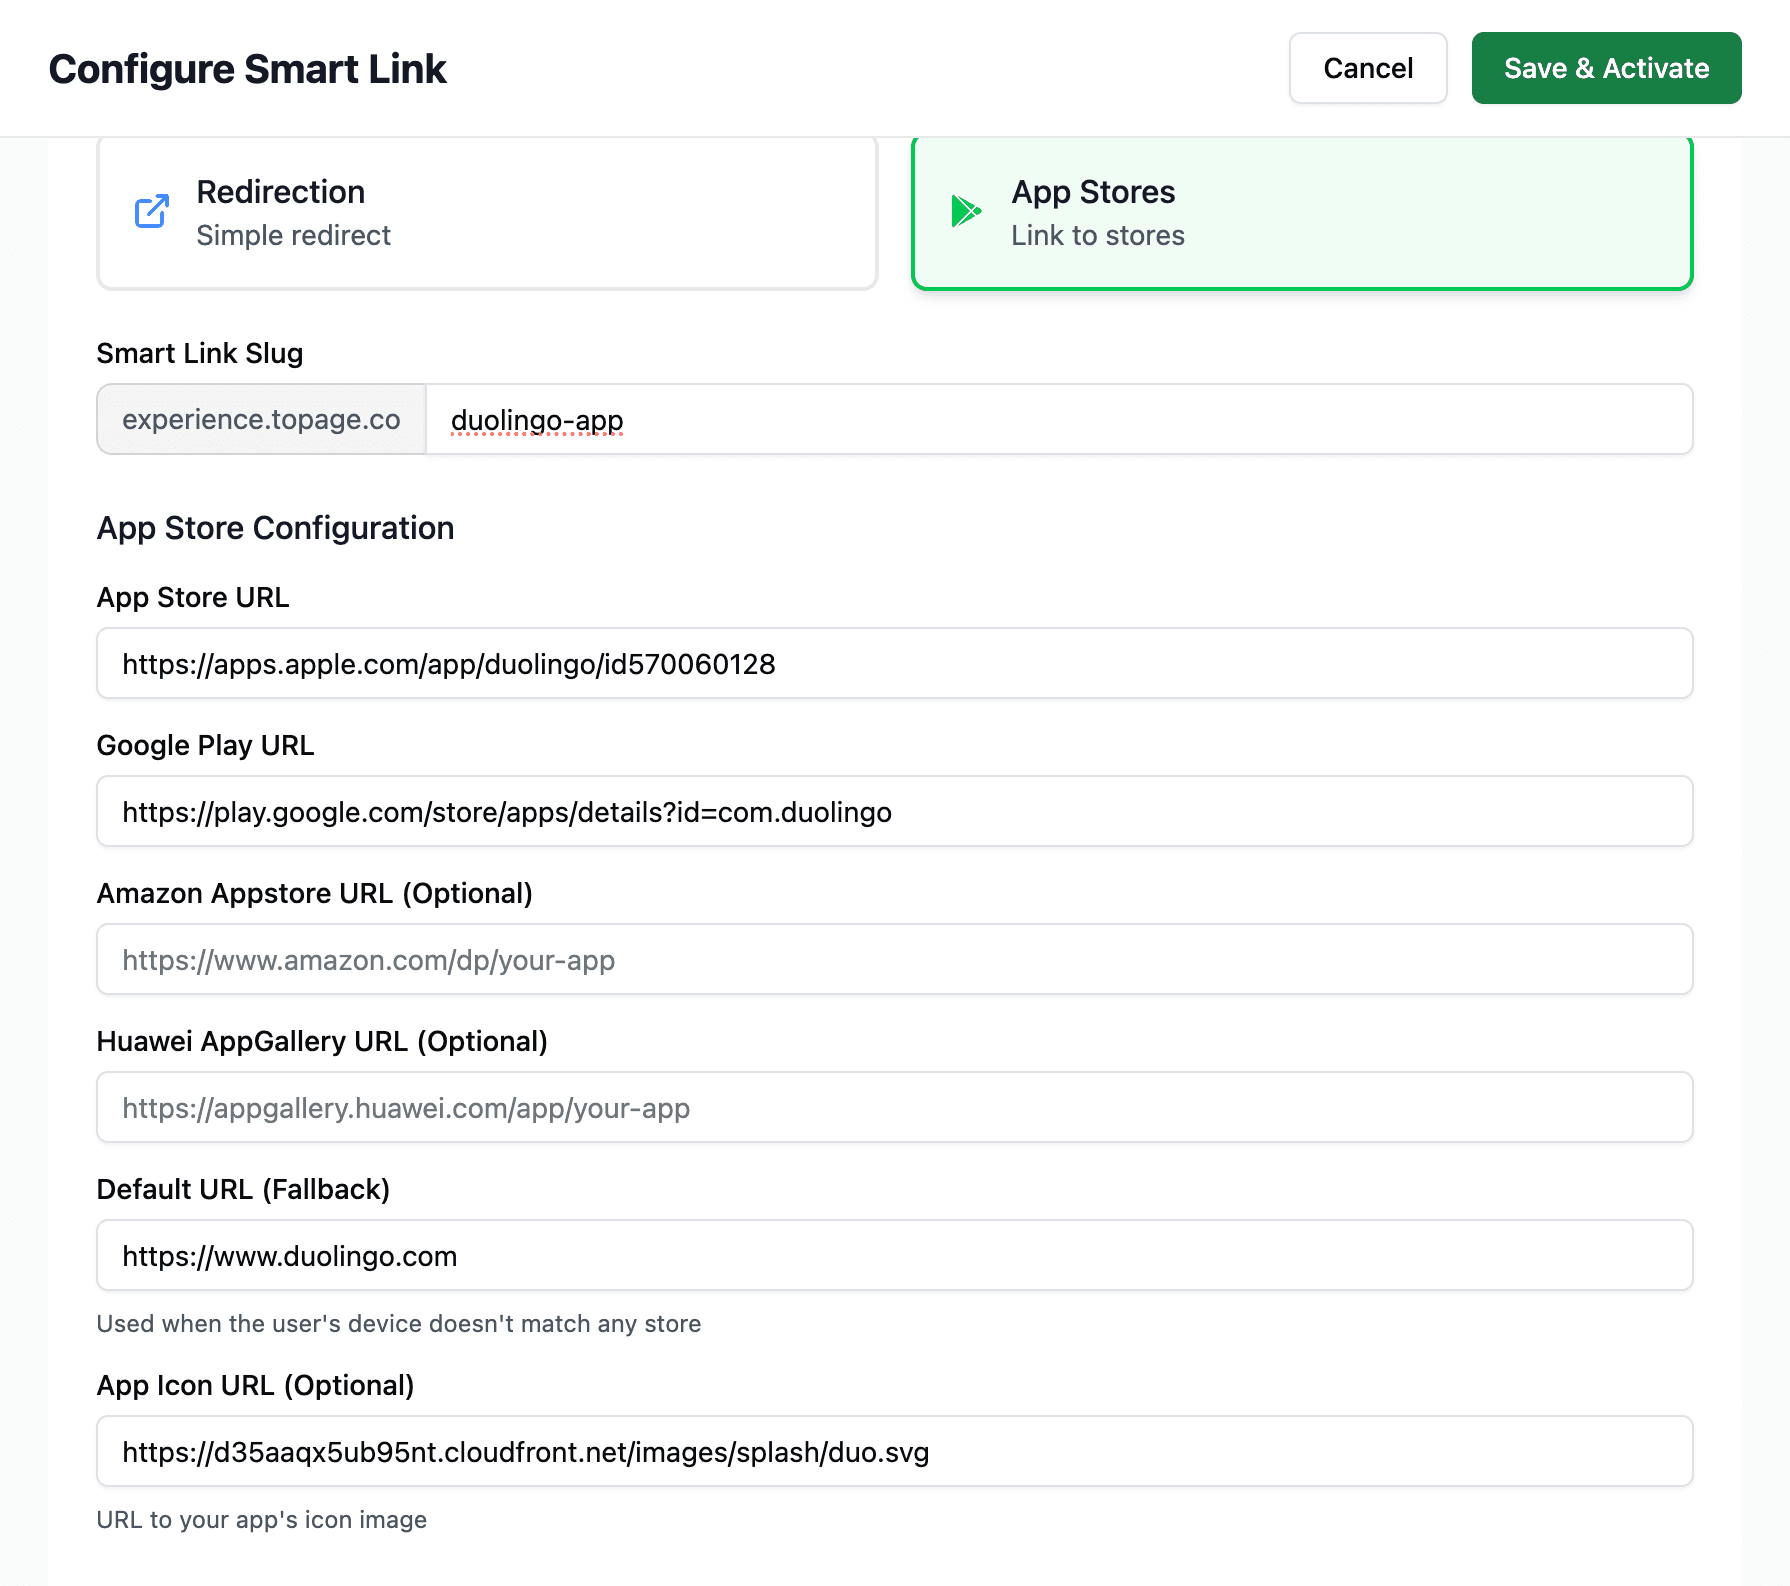Image resolution: width=1790 pixels, height=1586 pixels.
Task: Click the Cancel button
Action: [1367, 68]
